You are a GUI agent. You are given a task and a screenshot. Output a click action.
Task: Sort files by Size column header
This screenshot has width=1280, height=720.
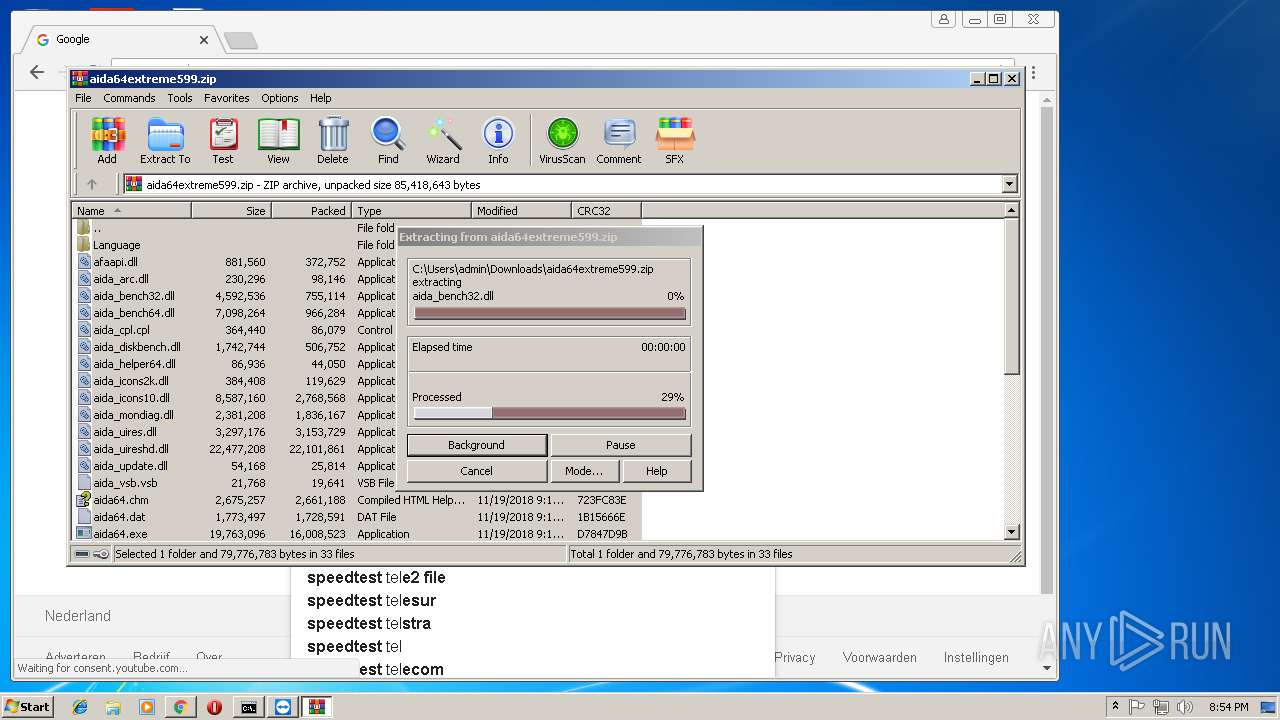(232, 211)
